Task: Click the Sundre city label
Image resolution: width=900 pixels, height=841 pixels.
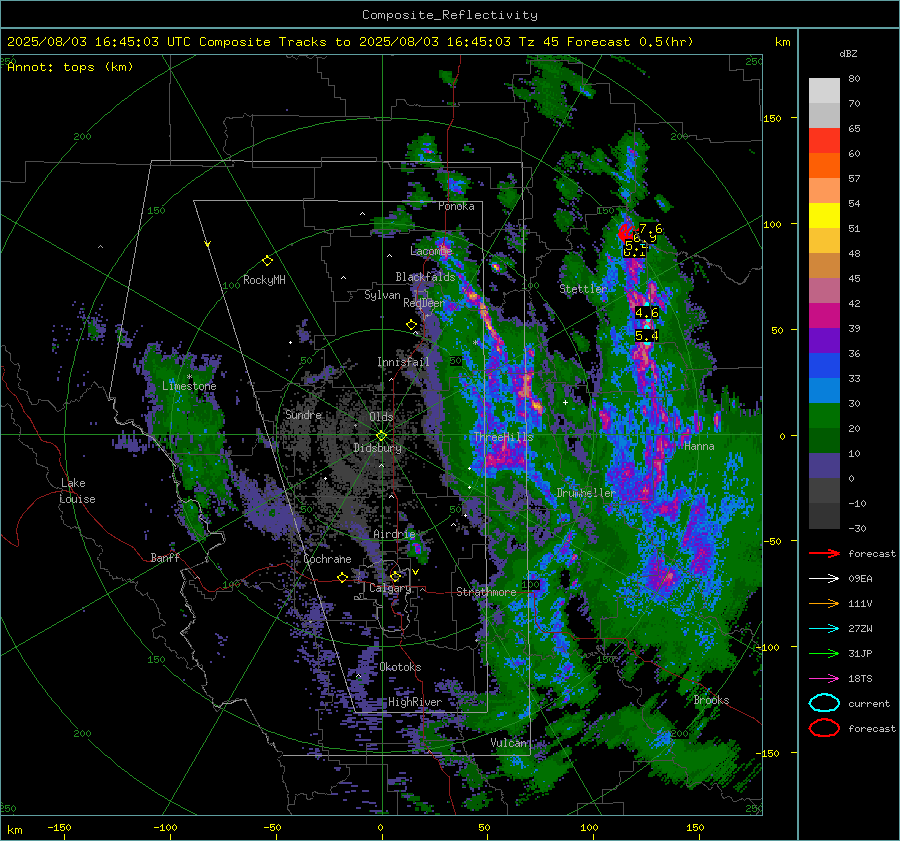Action: coord(303,415)
